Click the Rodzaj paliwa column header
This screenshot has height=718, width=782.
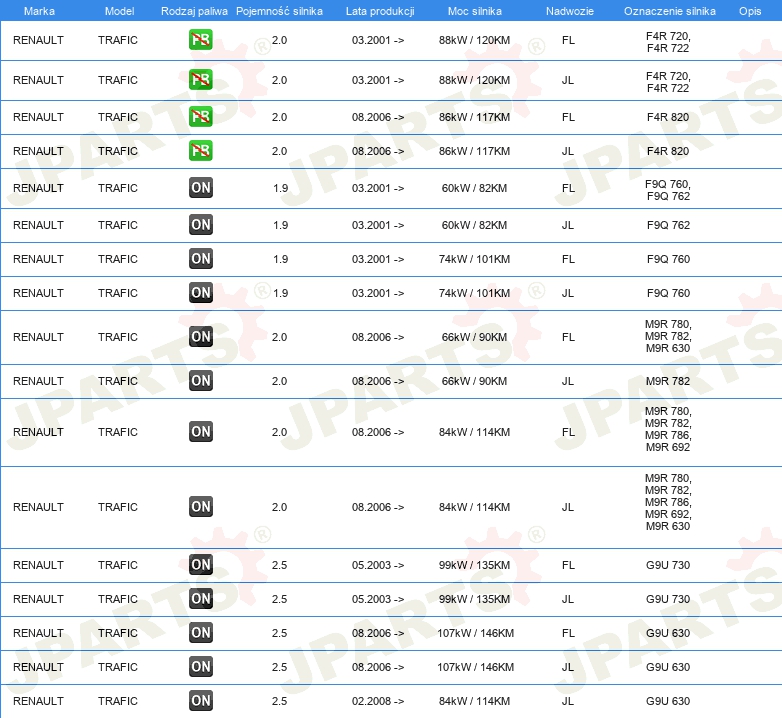point(194,10)
